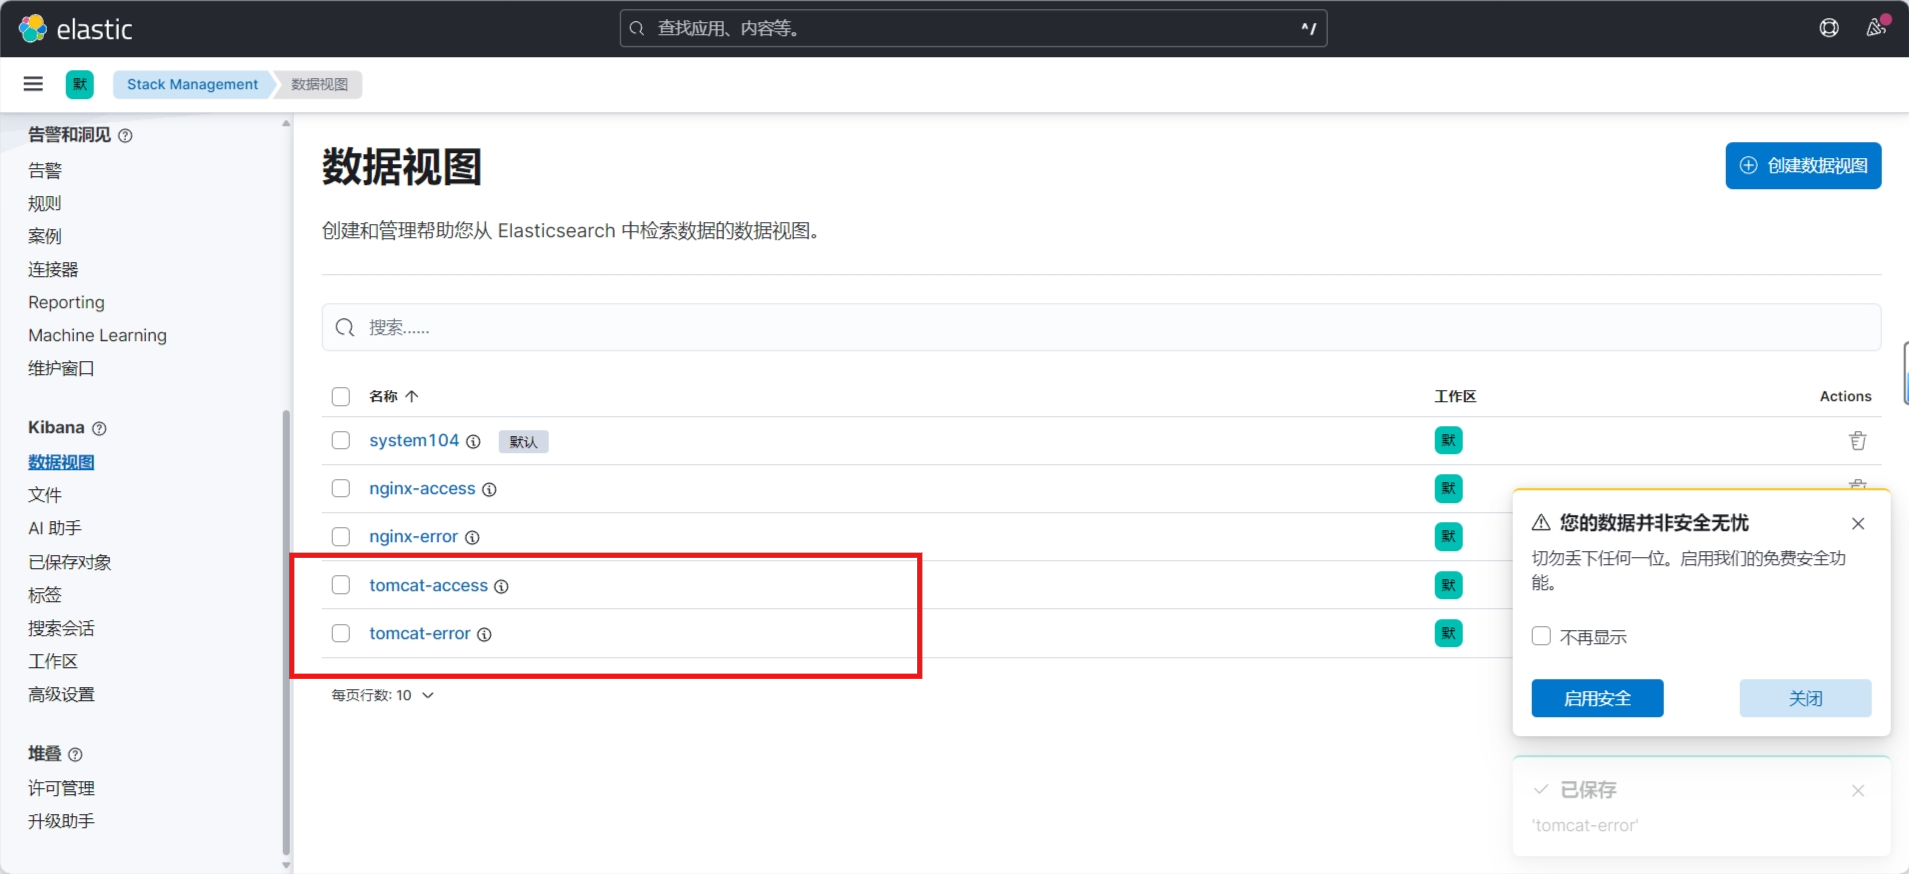Click 创建数据视图 button
Viewport: 1909px width, 874px height.
(1803, 166)
